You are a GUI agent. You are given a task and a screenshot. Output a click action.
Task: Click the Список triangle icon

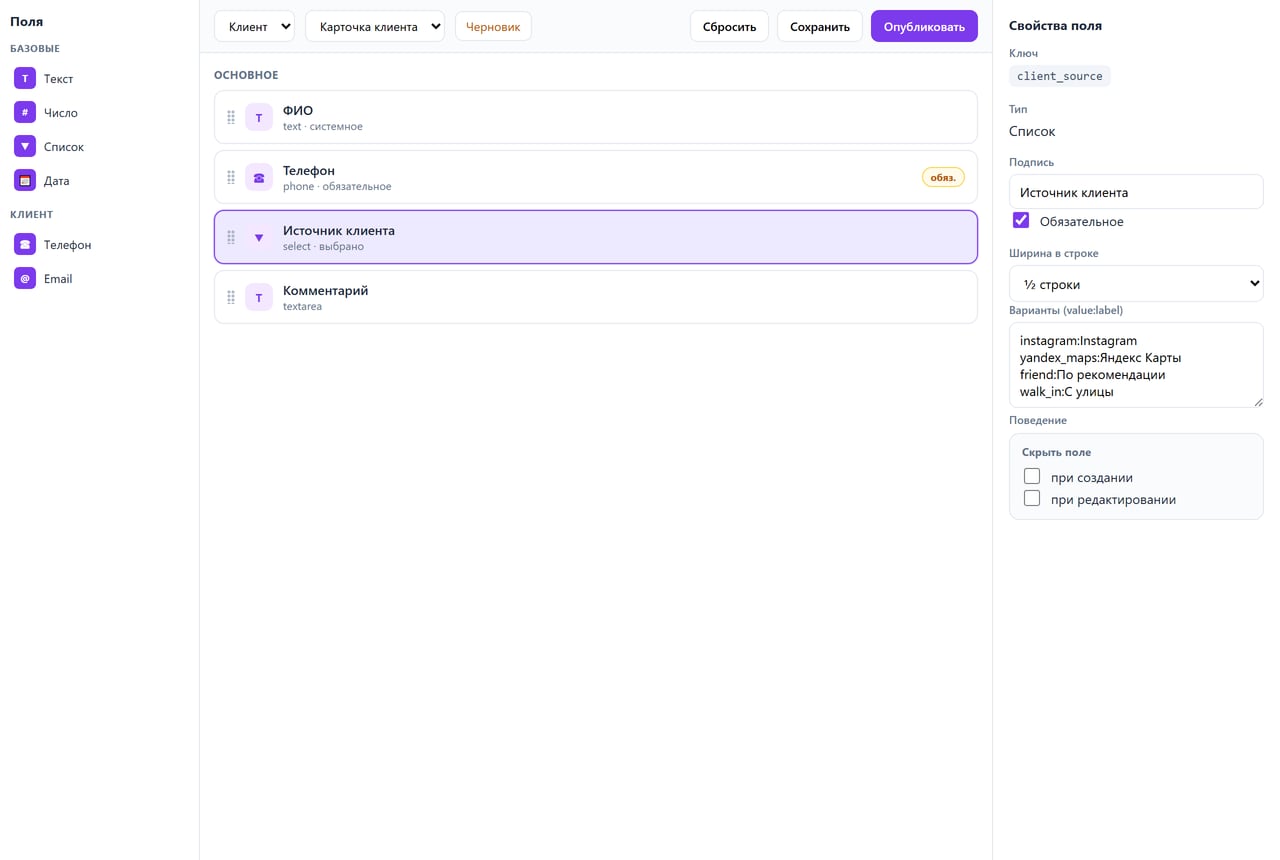pyautogui.click(x=25, y=147)
